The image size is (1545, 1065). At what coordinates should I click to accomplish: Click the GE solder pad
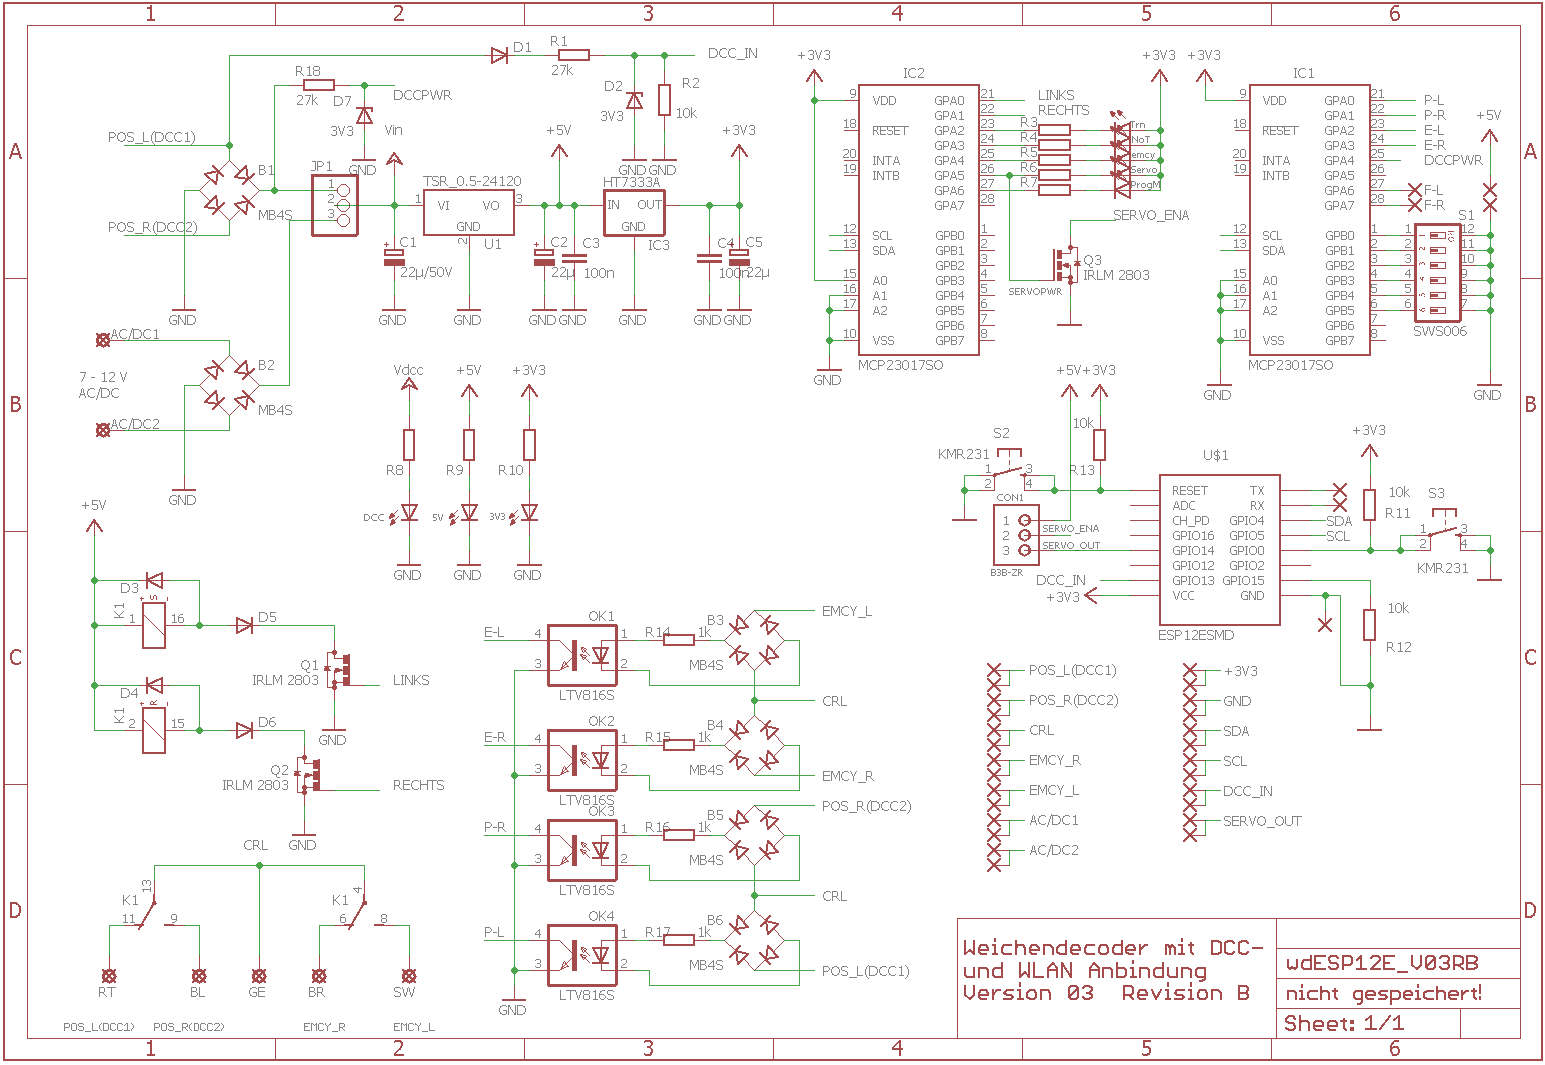258,975
